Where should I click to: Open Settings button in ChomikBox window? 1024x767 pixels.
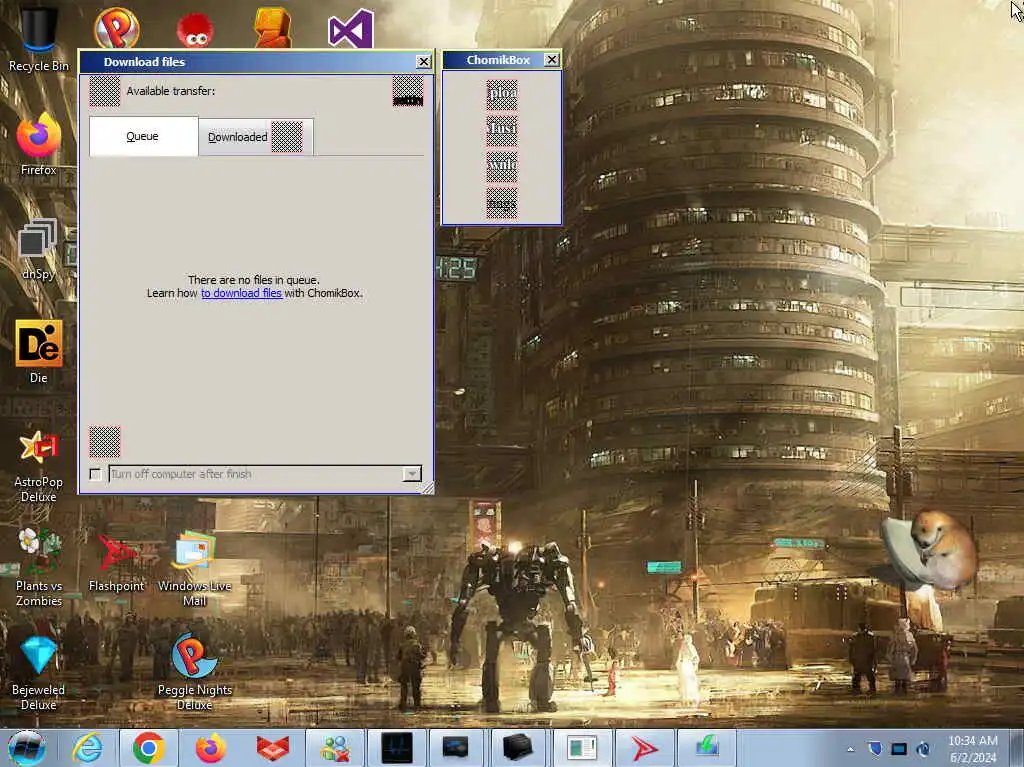pos(502,203)
